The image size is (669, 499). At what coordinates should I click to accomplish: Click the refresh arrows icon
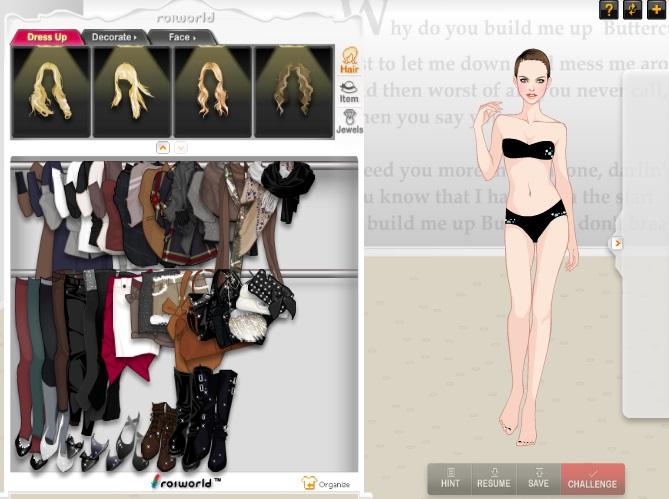coord(632,10)
